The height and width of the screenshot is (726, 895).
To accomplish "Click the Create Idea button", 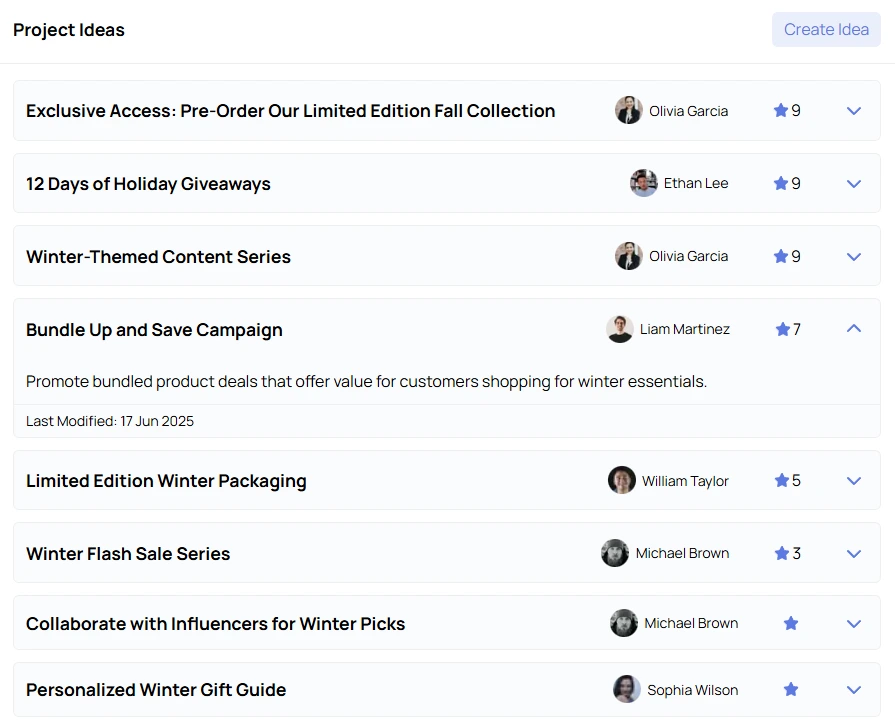I will 826,30.
